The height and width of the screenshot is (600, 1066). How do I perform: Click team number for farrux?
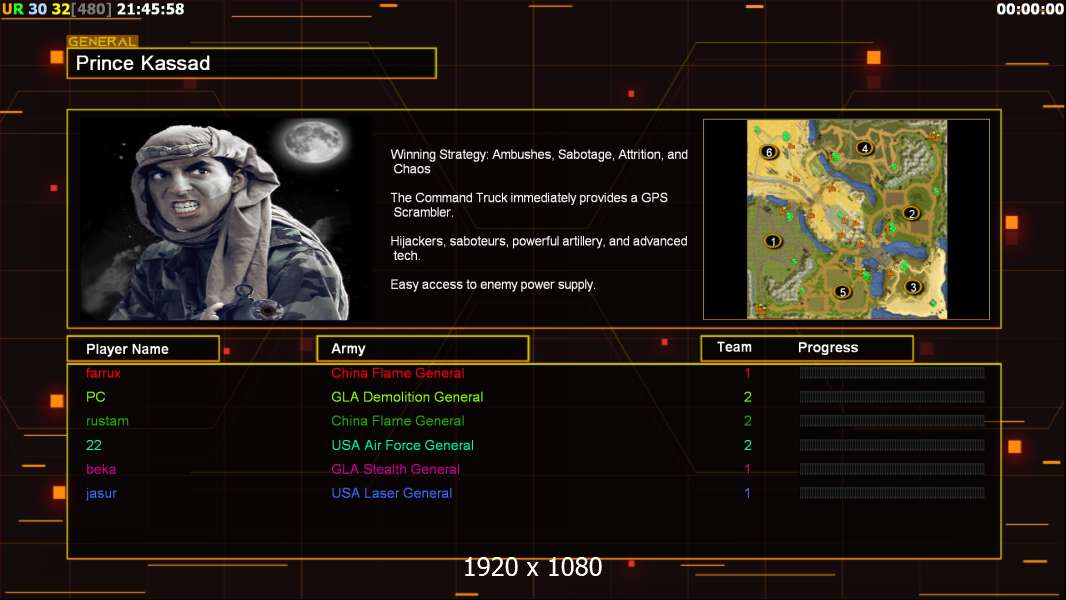[x=747, y=373]
